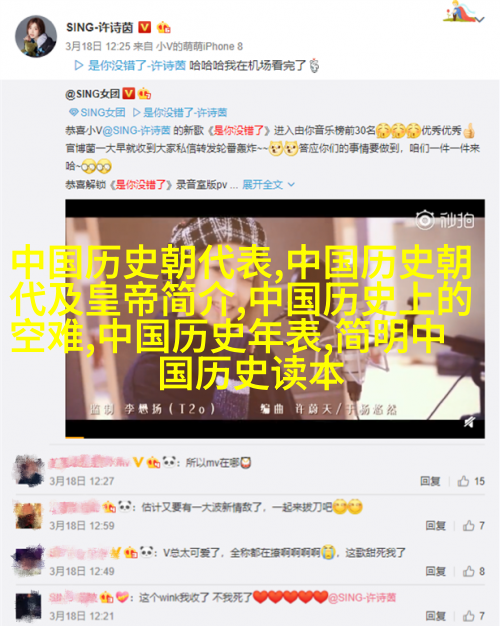Click the video progress bar
The height and width of the screenshot is (626, 500).
[275, 438]
